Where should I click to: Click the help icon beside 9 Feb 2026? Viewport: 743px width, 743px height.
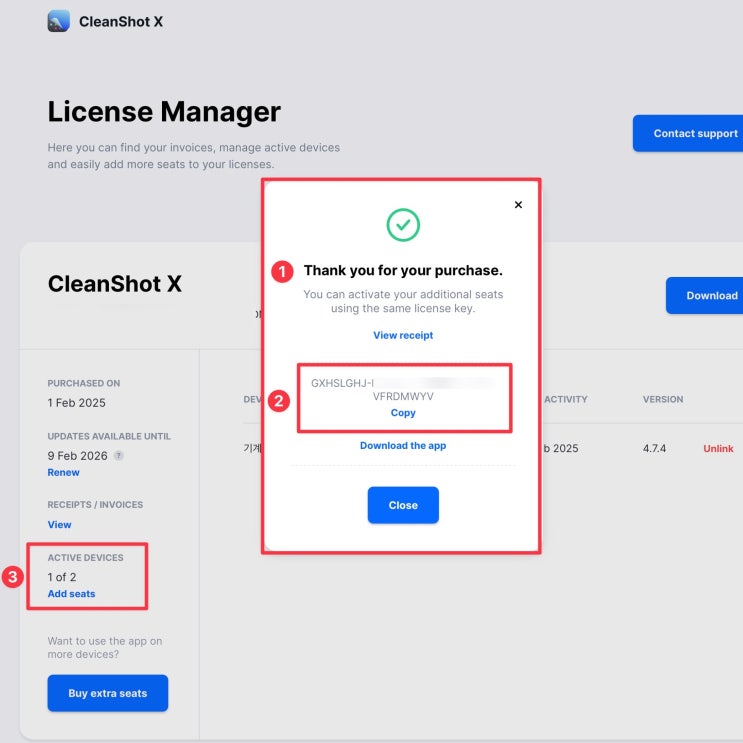pyautogui.click(x=119, y=455)
